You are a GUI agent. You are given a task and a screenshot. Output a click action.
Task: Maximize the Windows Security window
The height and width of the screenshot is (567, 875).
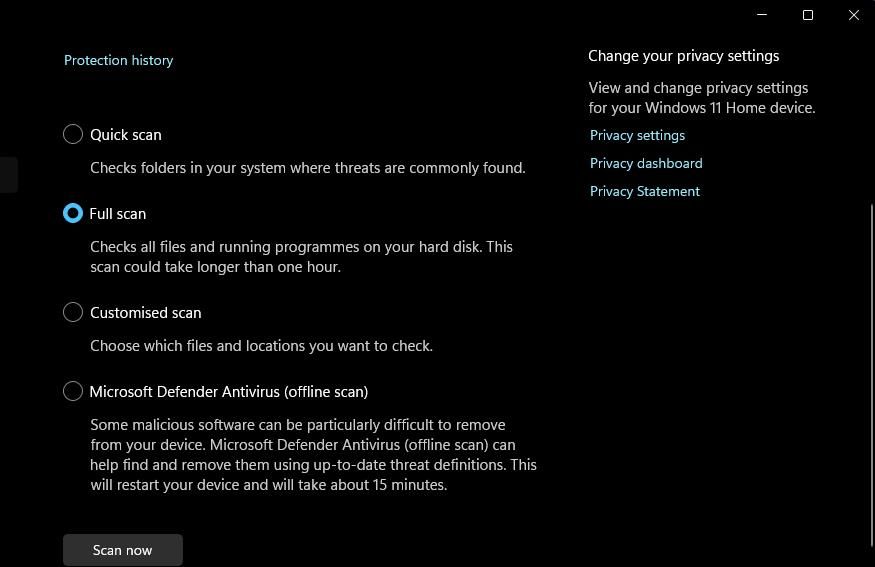pyautogui.click(x=808, y=15)
